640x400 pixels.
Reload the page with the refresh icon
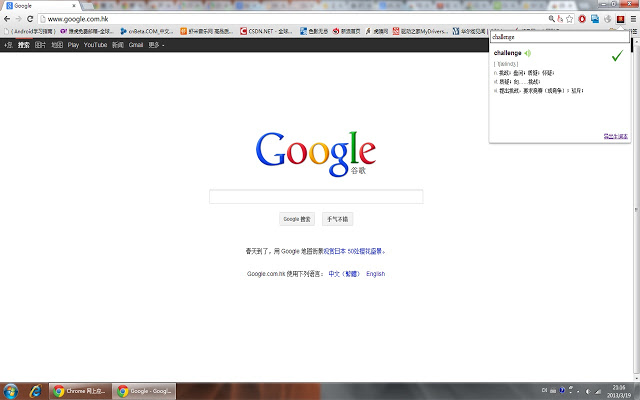point(30,19)
